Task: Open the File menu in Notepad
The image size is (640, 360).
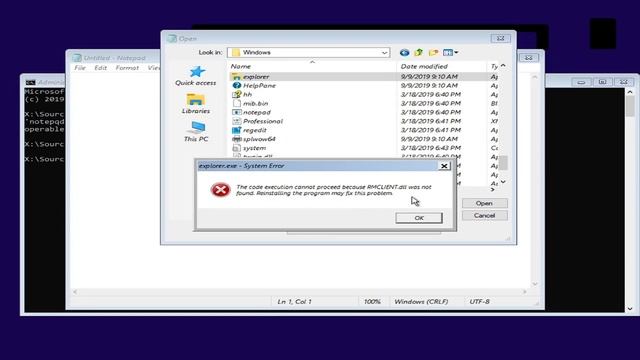Action: pos(80,68)
